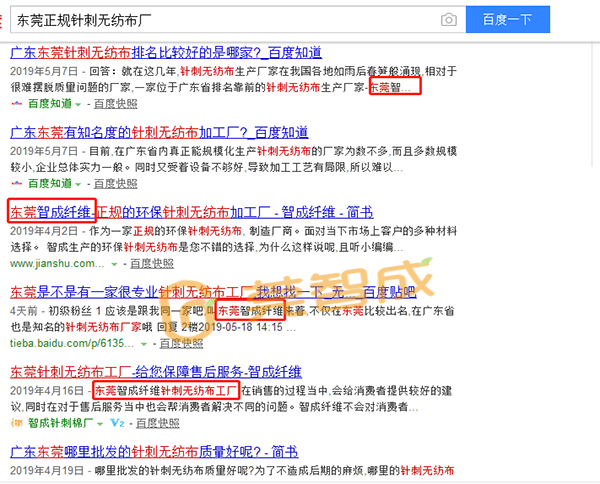Click the 百度知道 paw icon under first result

click(17, 104)
